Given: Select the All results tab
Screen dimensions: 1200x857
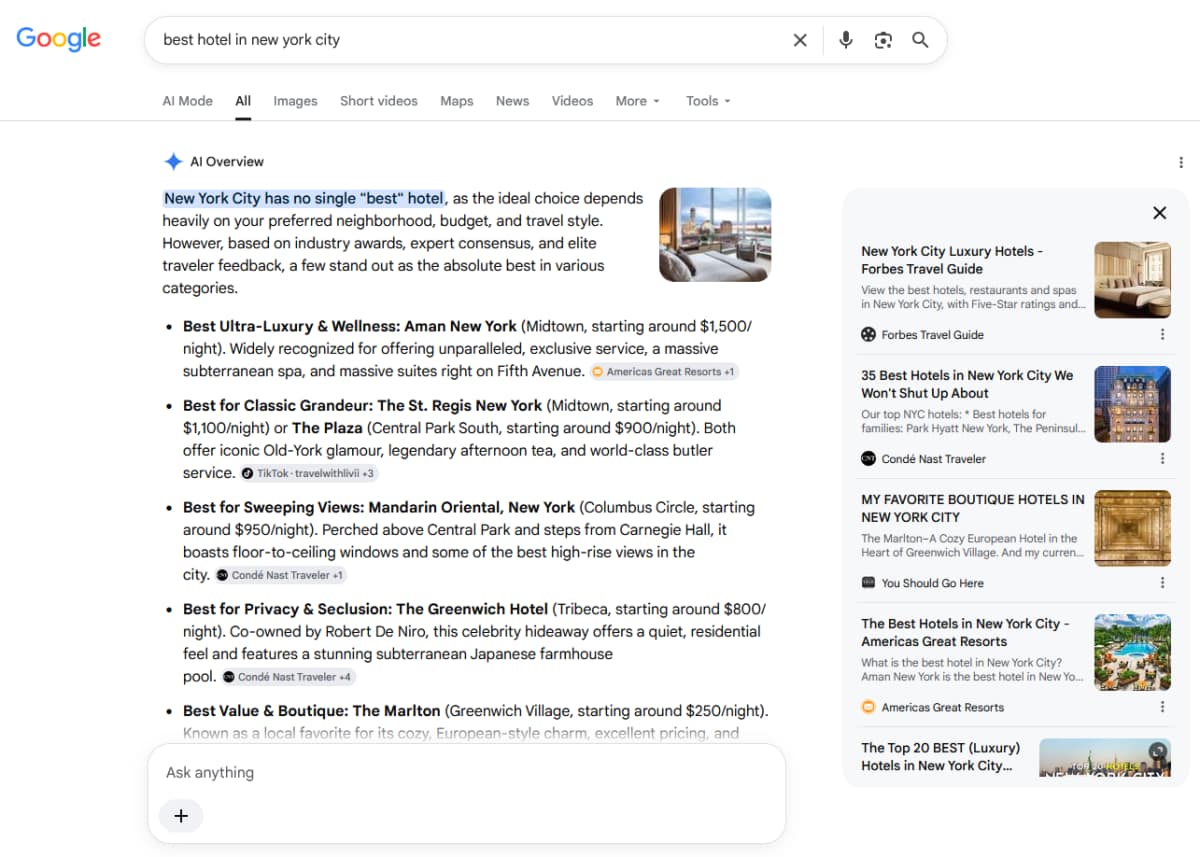Looking at the screenshot, I should 243,101.
